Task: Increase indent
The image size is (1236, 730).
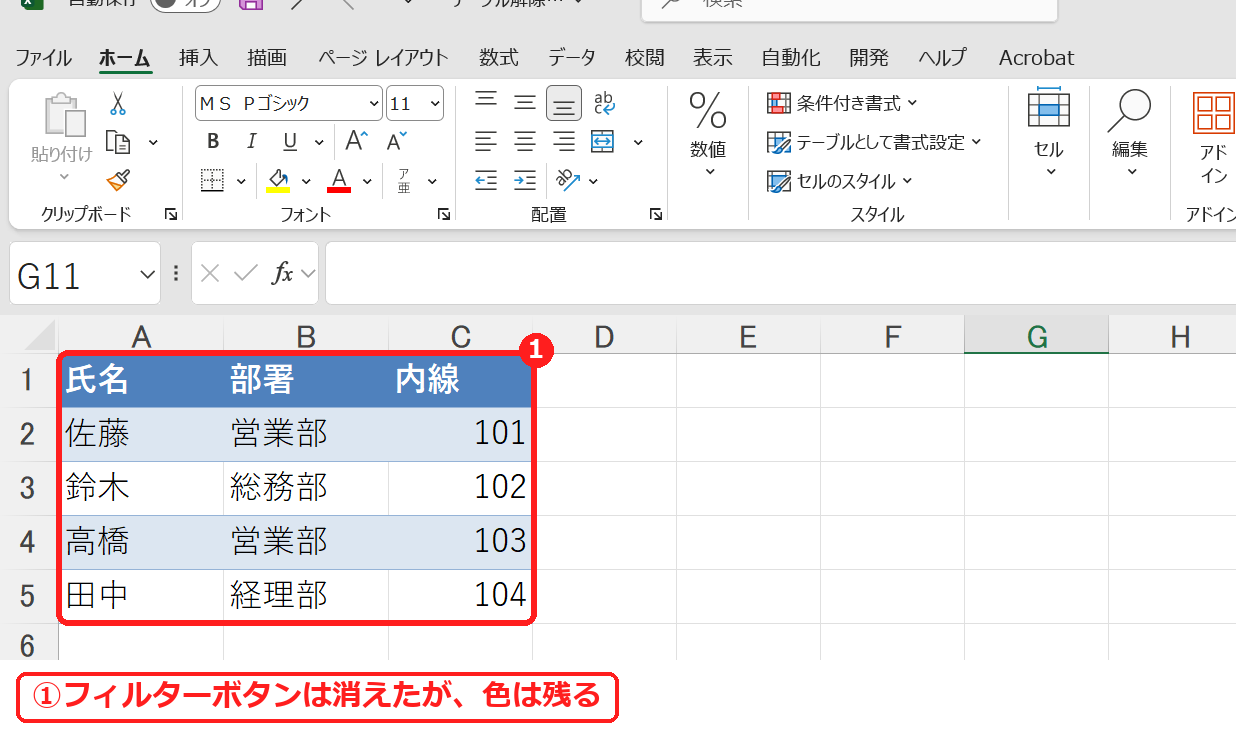Action: [x=525, y=180]
